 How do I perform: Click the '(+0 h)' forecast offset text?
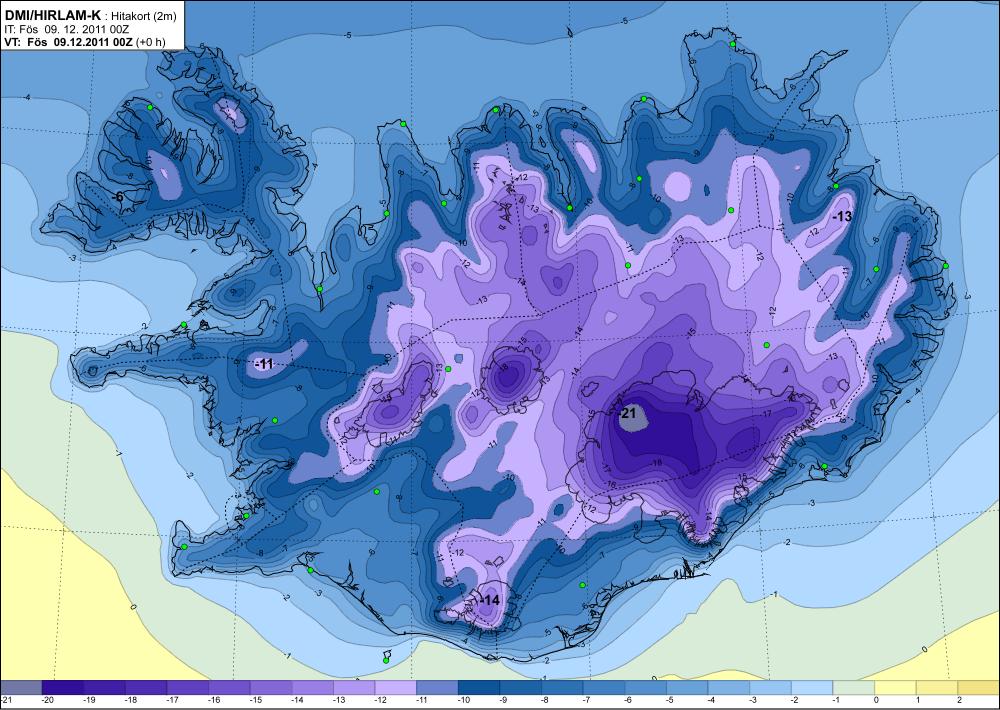(152, 42)
